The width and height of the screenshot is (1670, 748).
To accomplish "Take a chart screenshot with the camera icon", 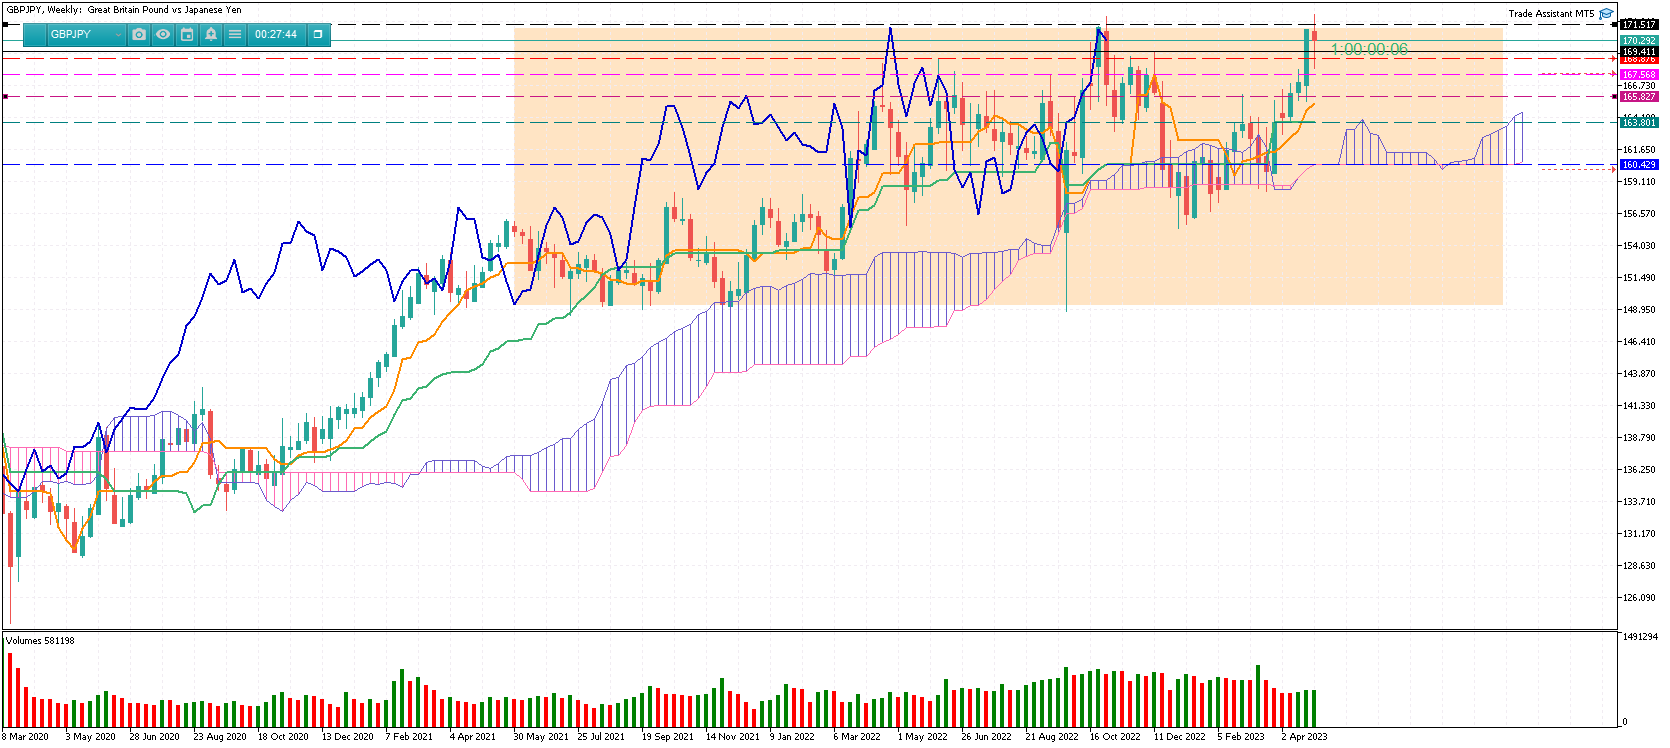I will [x=139, y=34].
